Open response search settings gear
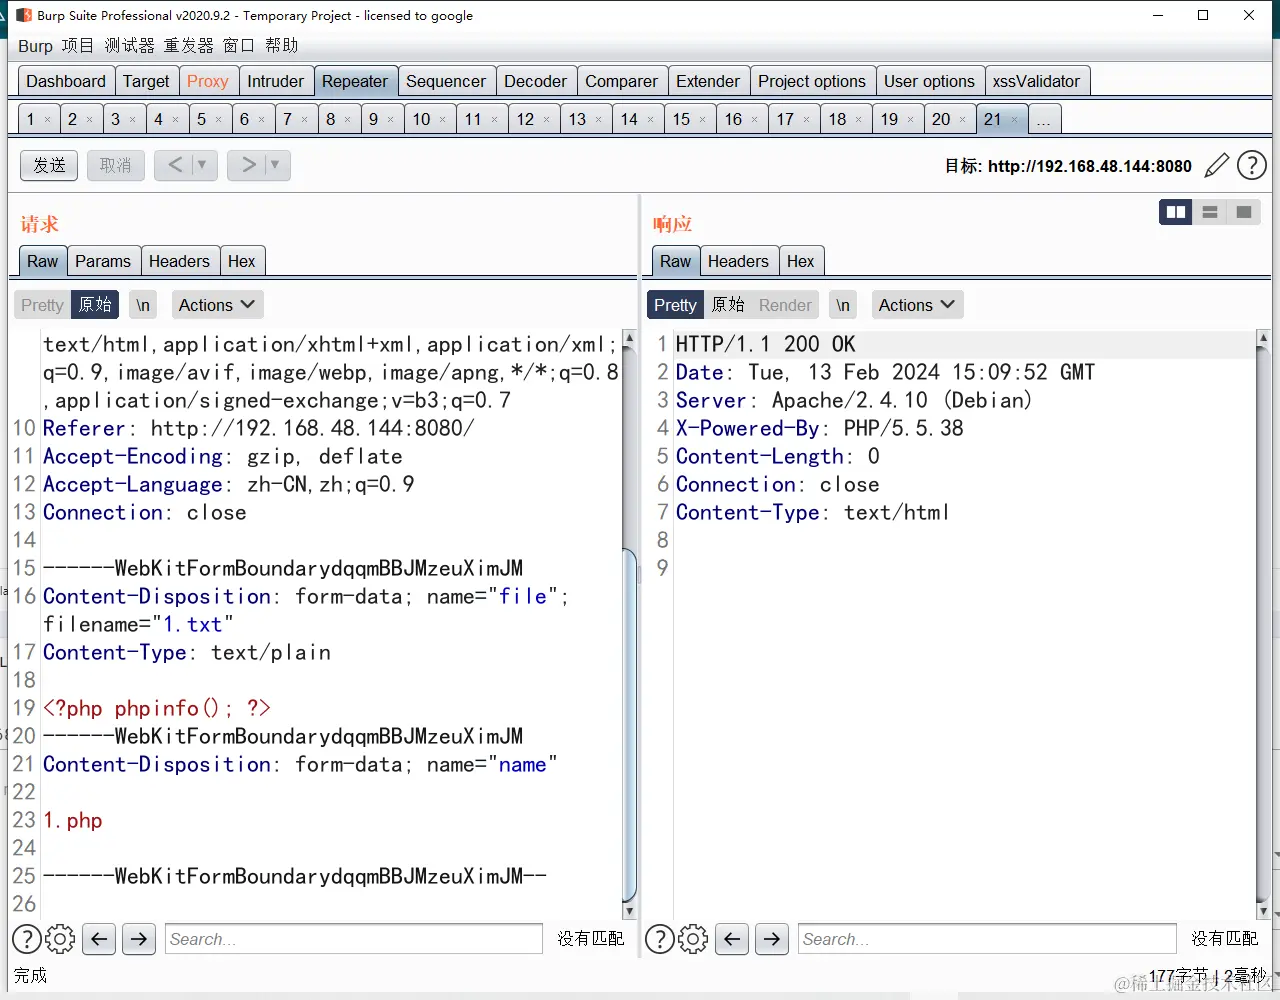The height and width of the screenshot is (1000, 1280). tap(693, 939)
